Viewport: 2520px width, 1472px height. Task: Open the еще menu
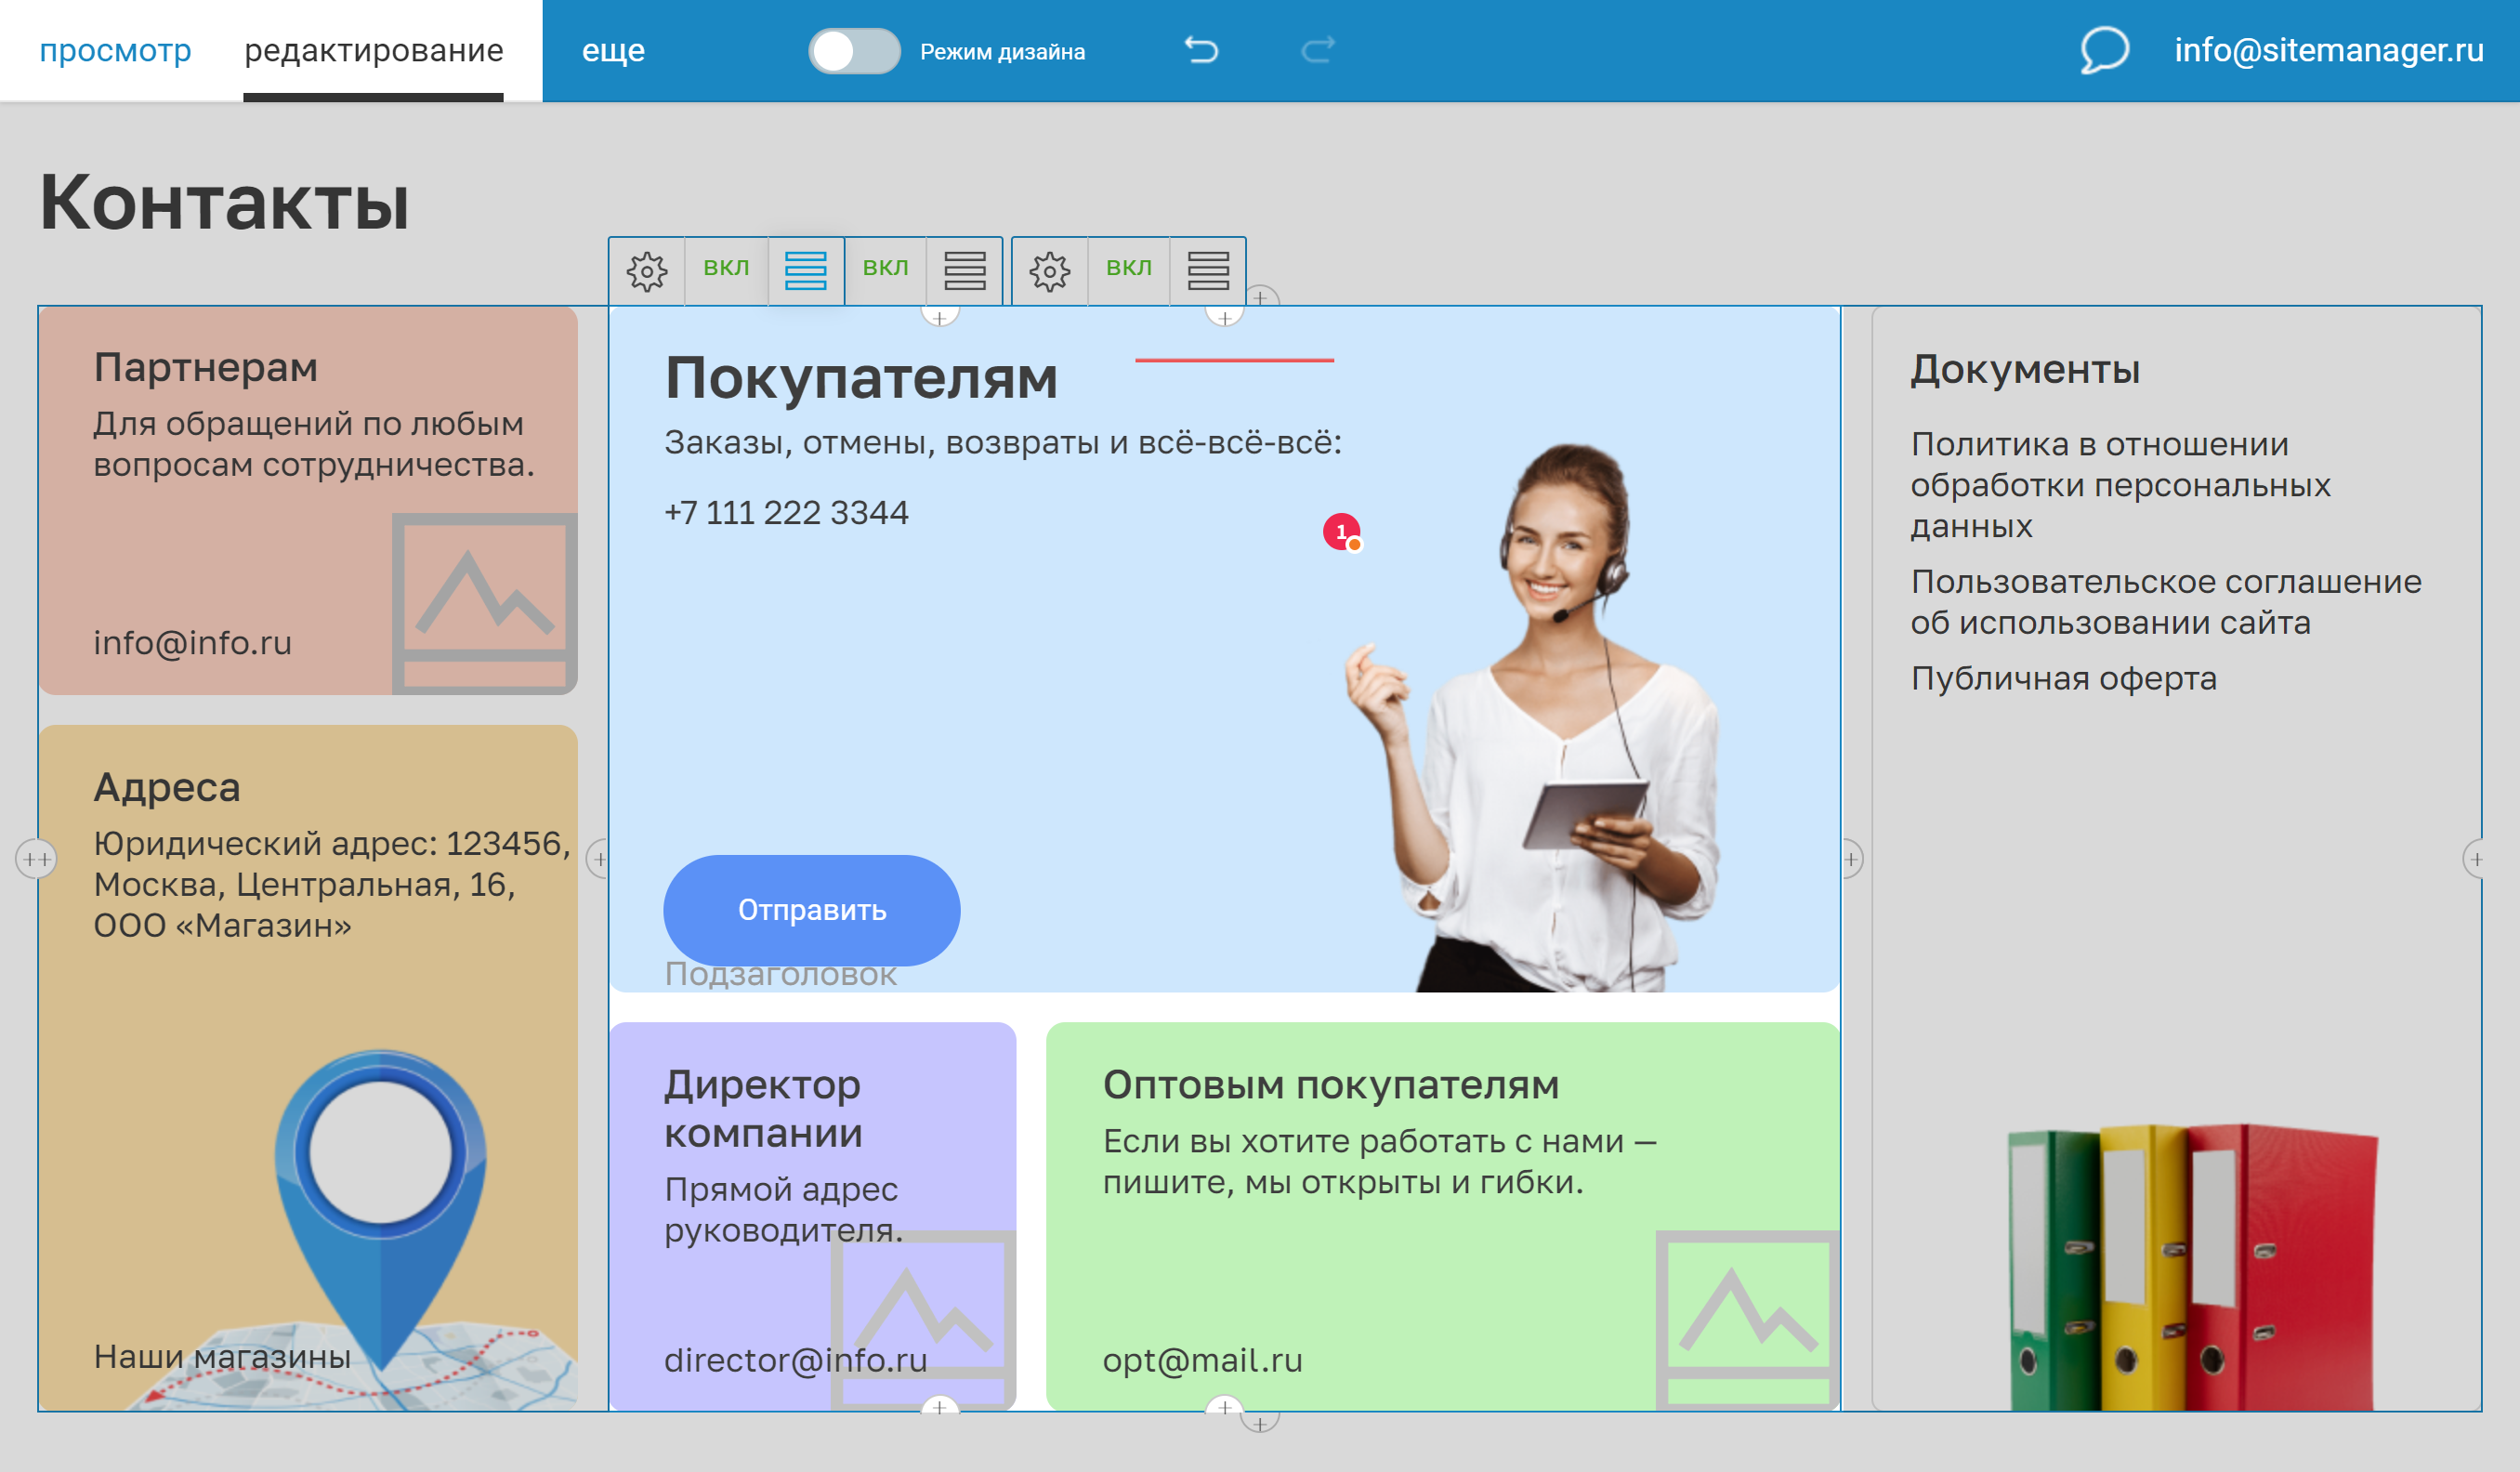click(614, 50)
